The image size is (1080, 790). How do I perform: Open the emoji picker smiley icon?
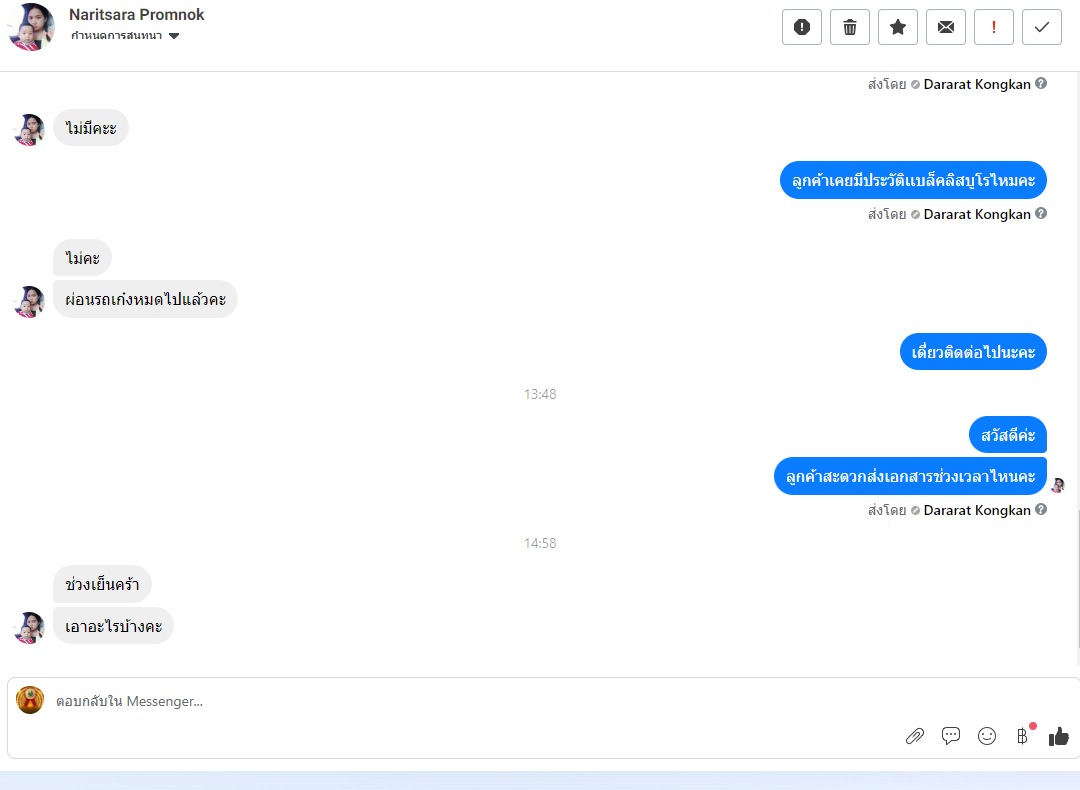tap(987, 736)
